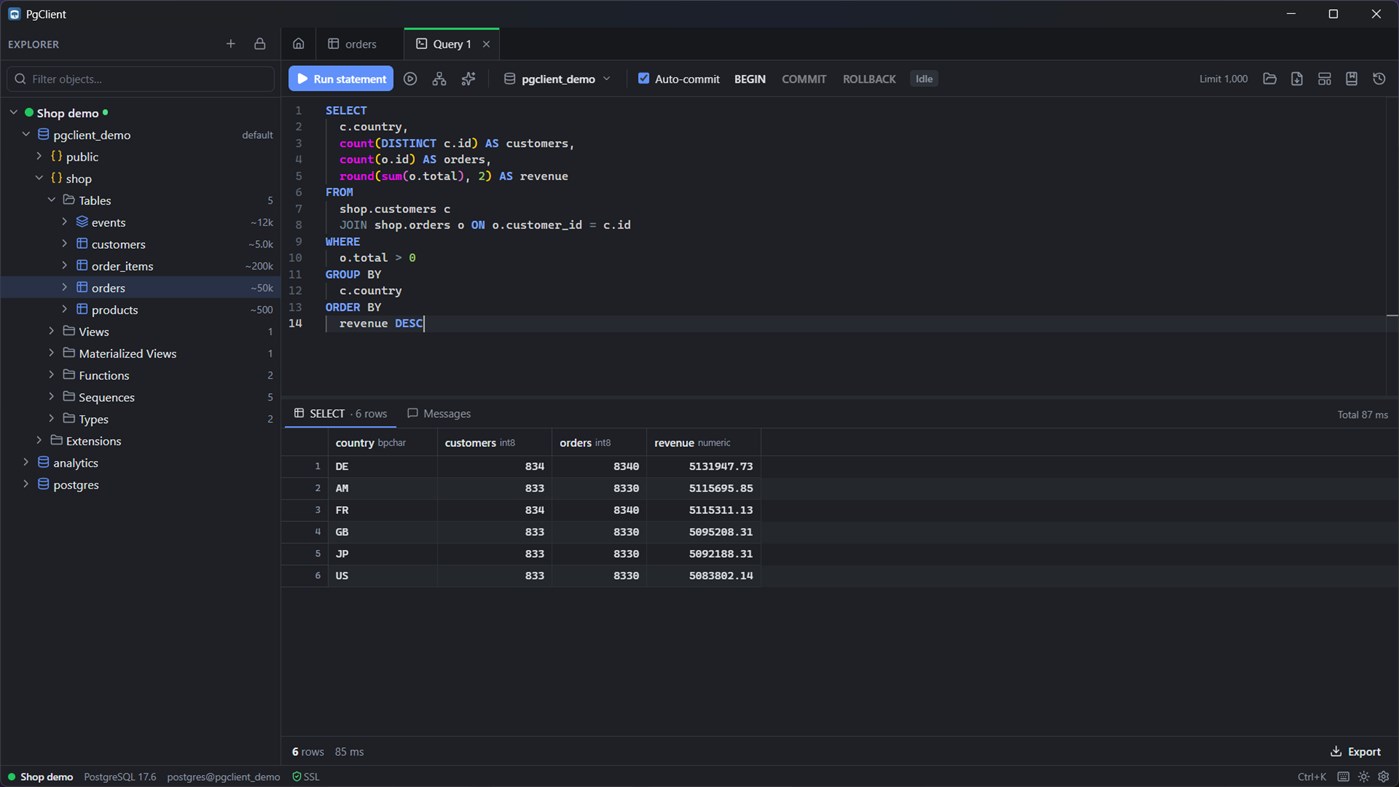Collapse the Shop demo connection
Image resolution: width=1399 pixels, height=787 pixels.
pyautogui.click(x=14, y=113)
